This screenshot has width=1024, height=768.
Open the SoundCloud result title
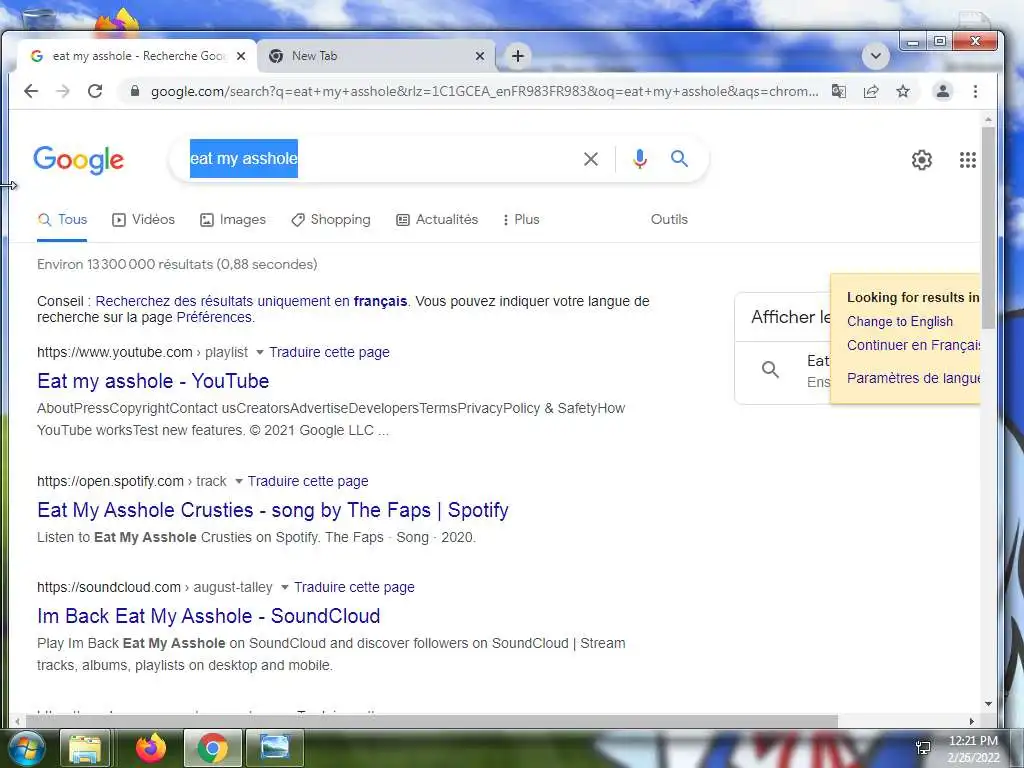[208, 616]
